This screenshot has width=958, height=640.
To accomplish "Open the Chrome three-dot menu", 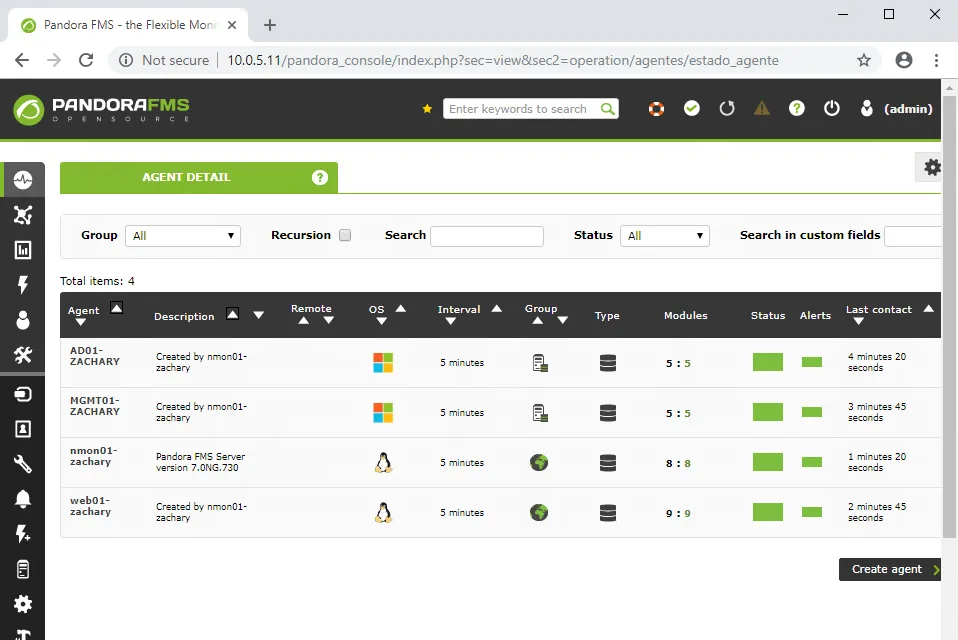I will tap(936, 60).
